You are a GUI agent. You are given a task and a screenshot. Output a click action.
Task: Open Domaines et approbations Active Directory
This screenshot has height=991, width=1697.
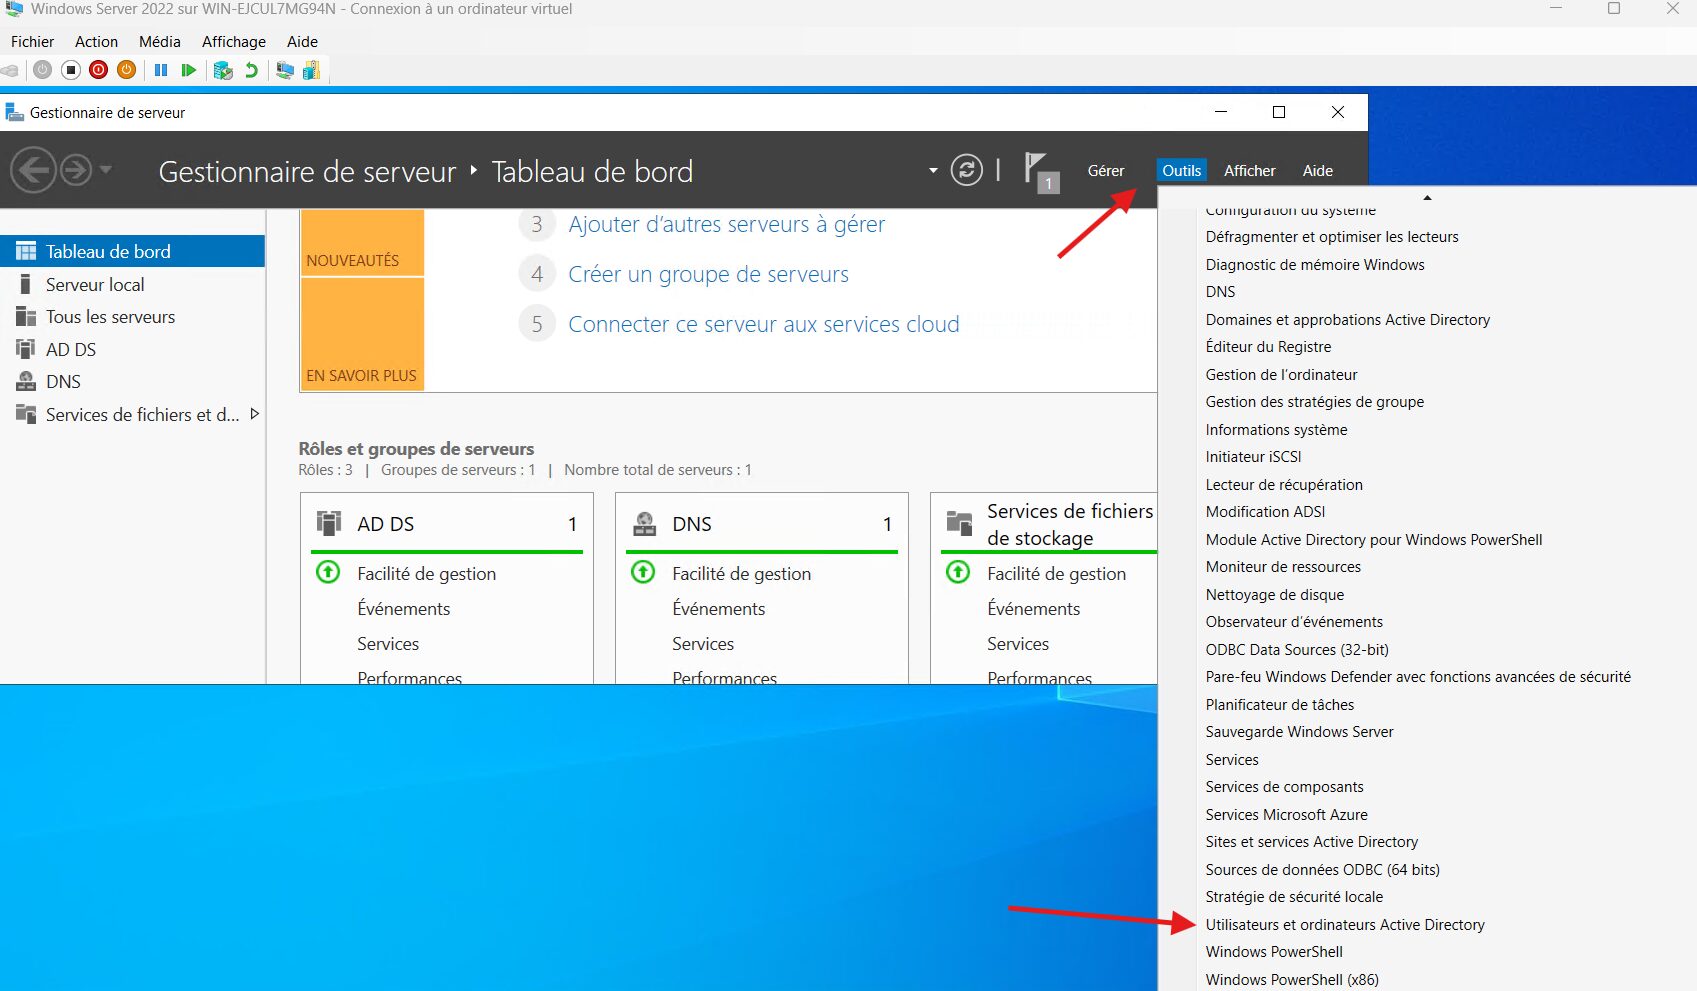[x=1348, y=319]
